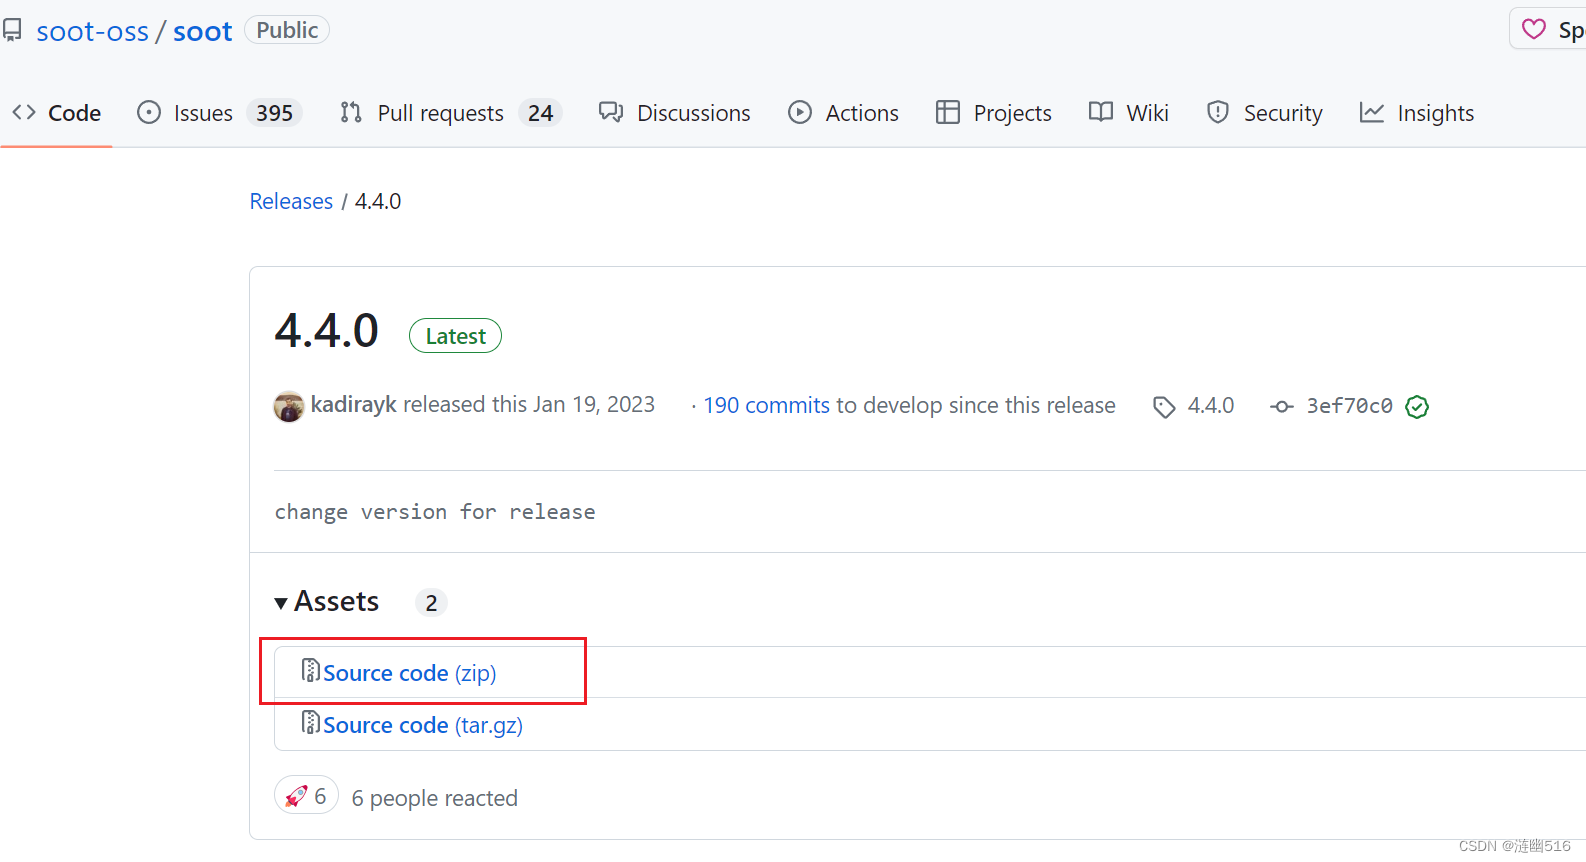This screenshot has width=1586, height=862.
Task: View the 190 commits since release
Action: click(x=767, y=405)
